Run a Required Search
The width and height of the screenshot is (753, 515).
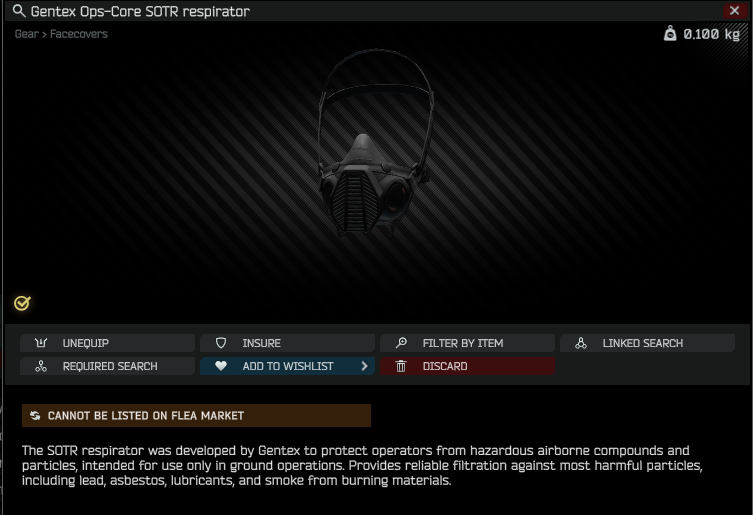pos(108,366)
